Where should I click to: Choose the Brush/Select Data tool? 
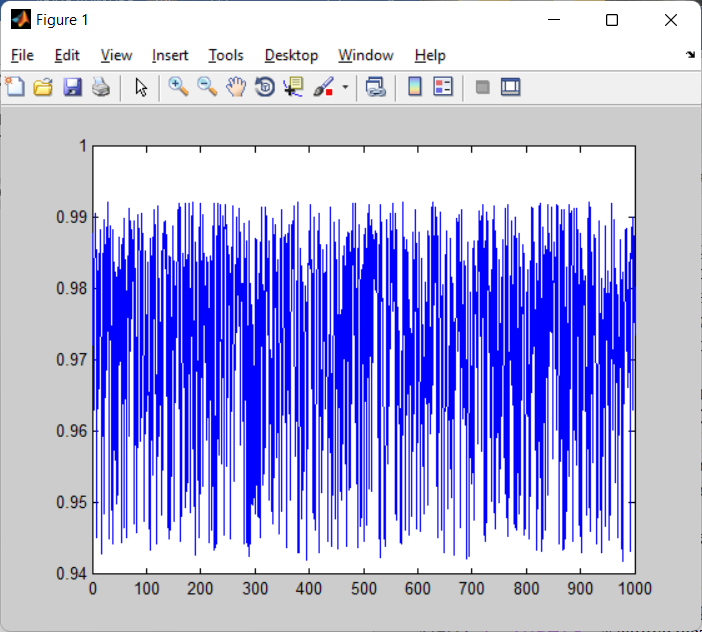pos(323,87)
